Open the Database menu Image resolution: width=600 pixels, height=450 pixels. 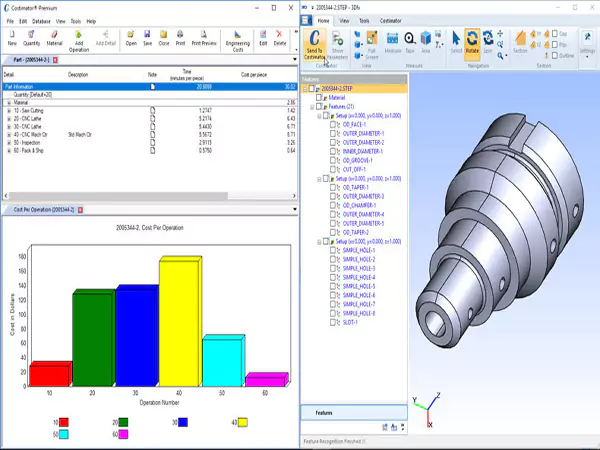41,21
